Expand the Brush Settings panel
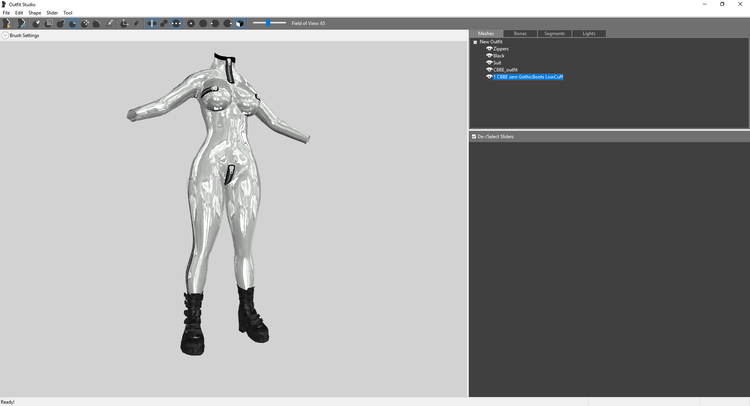 coord(5,35)
